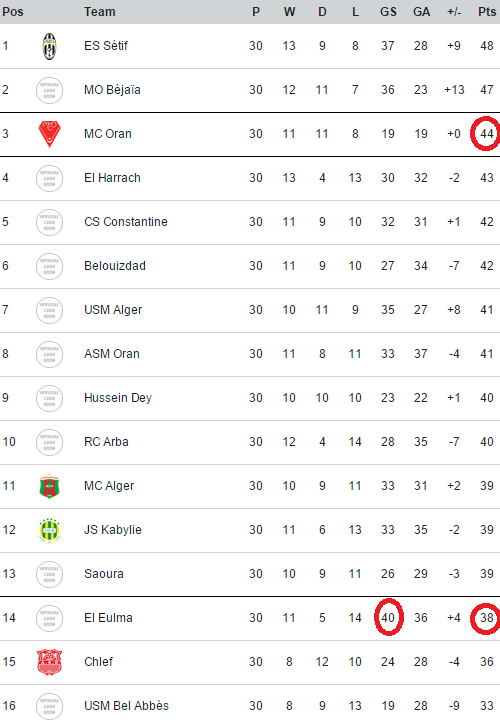This screenshot has width=500, height=722.
Task: Click USM Bel Abbès placeholder logo
Action: point(49,706)
